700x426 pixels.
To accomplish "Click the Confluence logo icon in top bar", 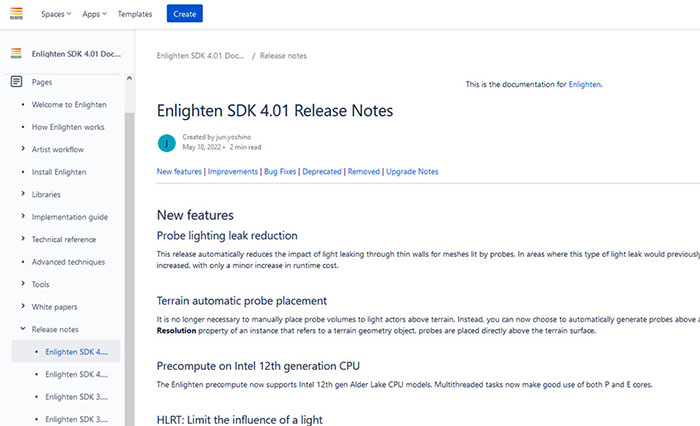I will [15, 14].
